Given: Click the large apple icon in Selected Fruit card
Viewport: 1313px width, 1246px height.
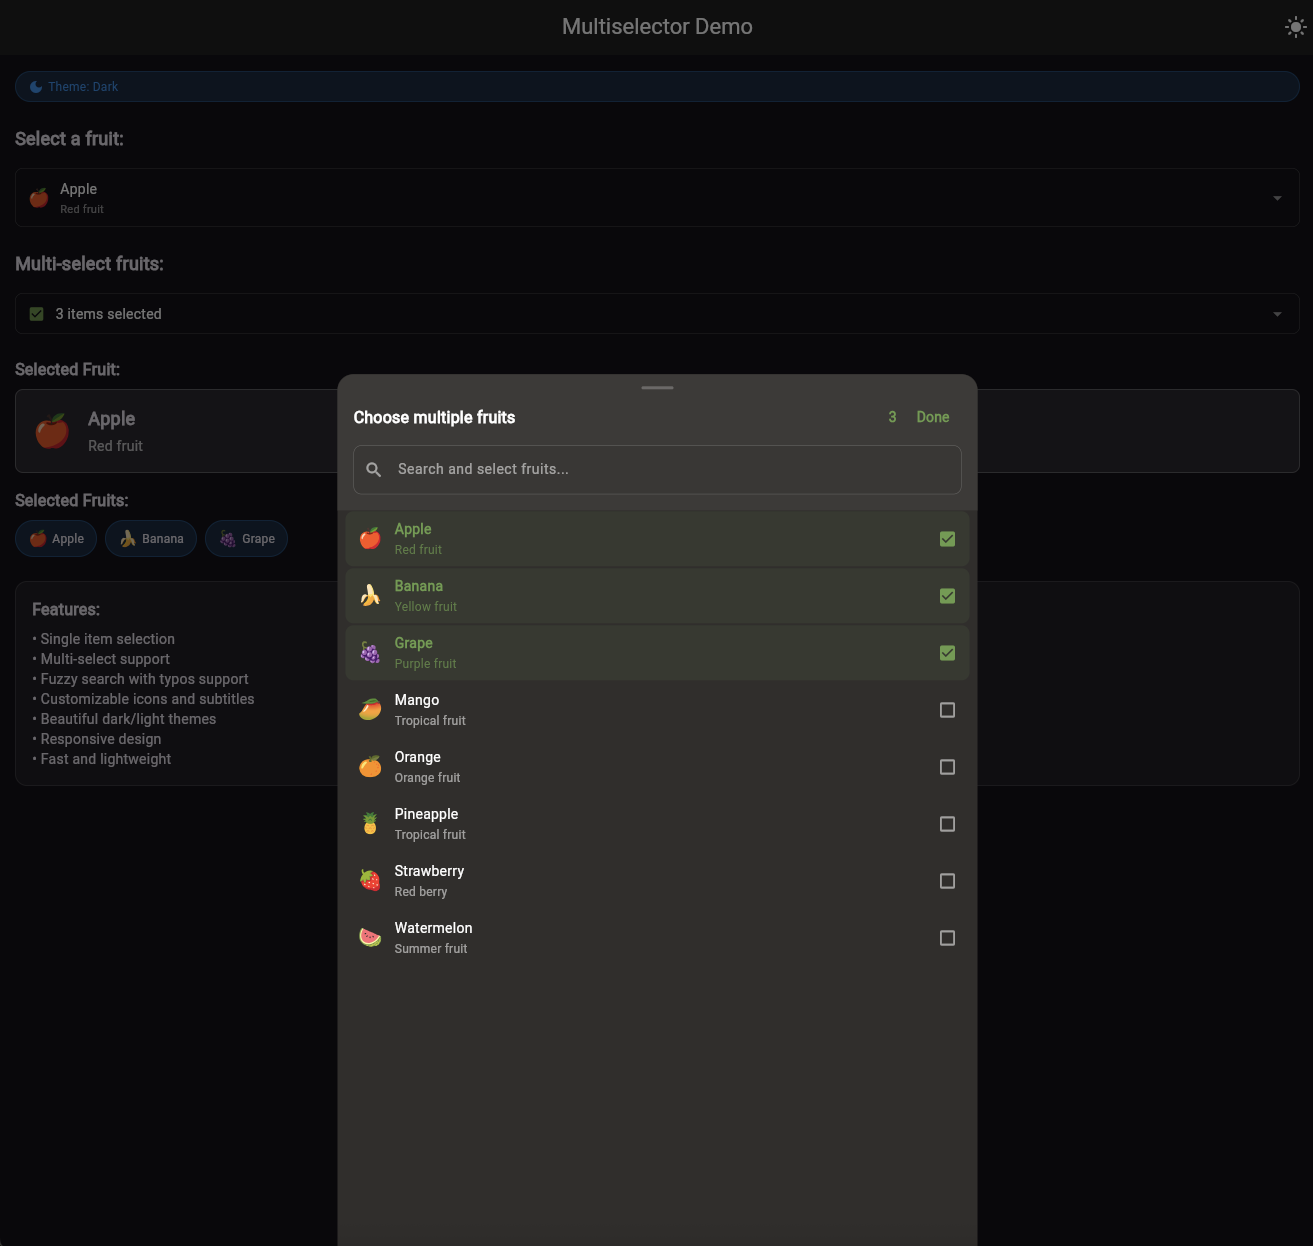Looking at the screenshot, I should 52,431.
